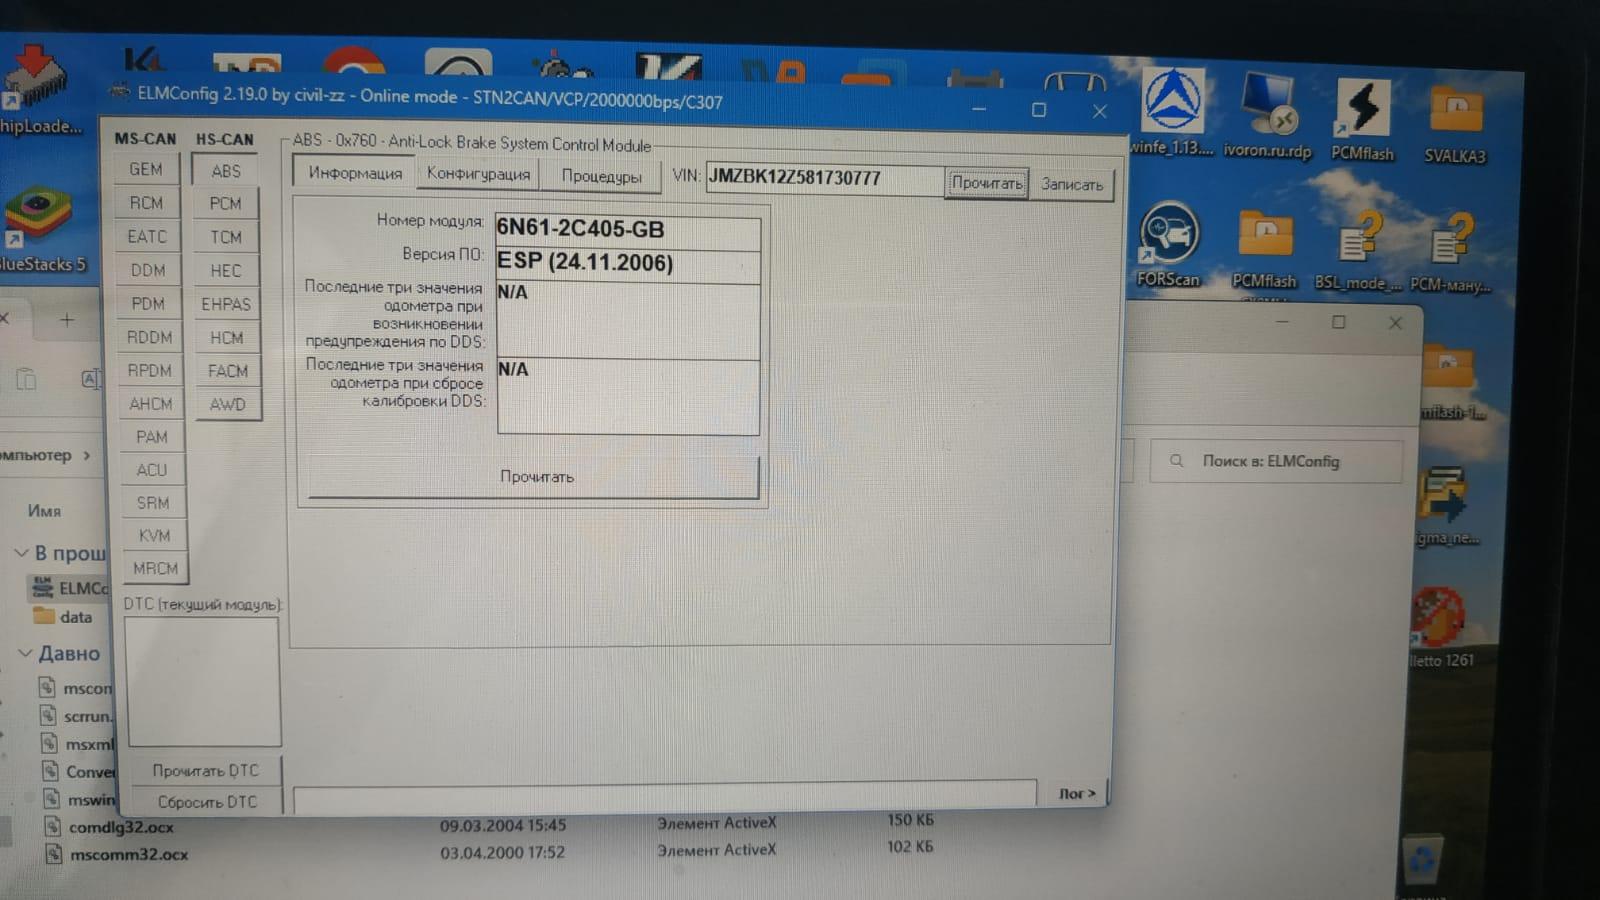Click the VIN input field
Image resolution: width=1600 pixels, height=900 pixels.
point(823,179)
